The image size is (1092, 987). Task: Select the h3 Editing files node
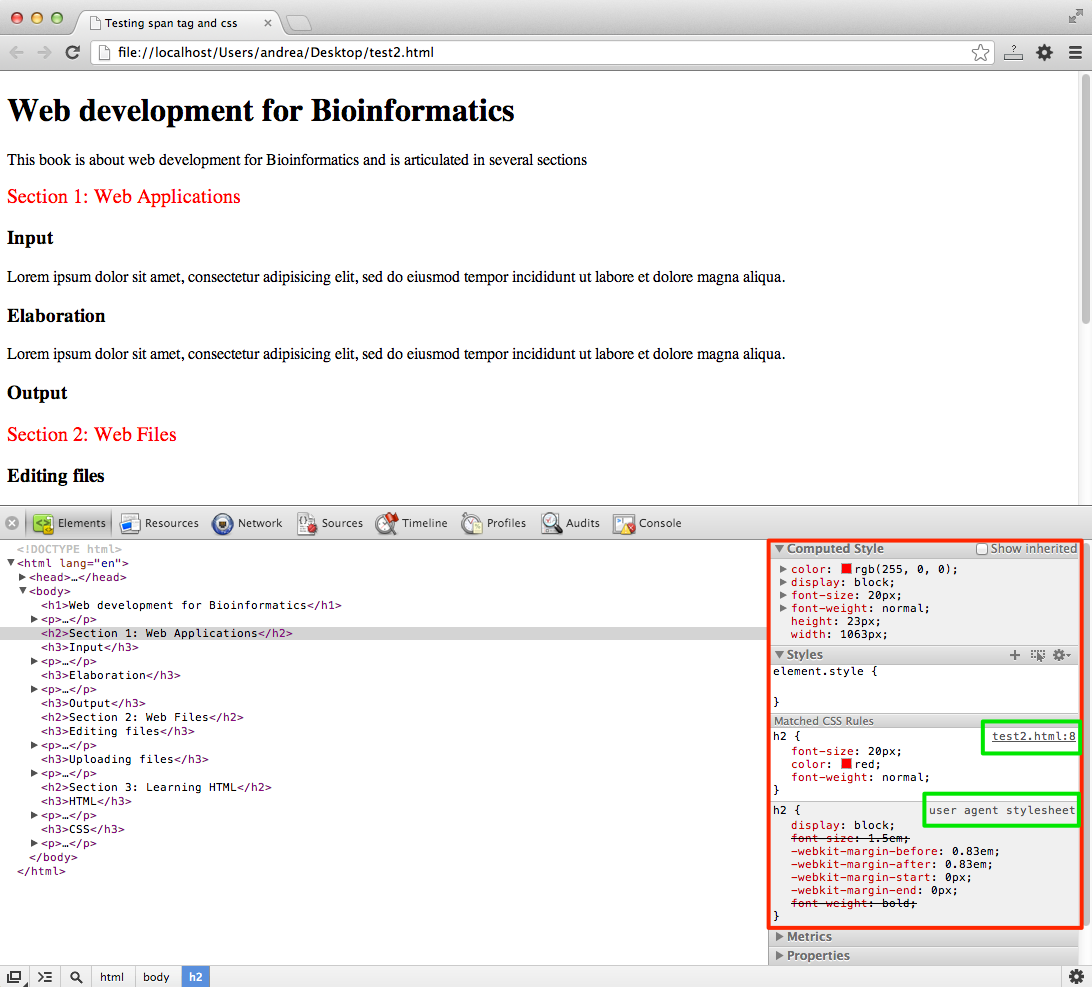pos(117,731)
